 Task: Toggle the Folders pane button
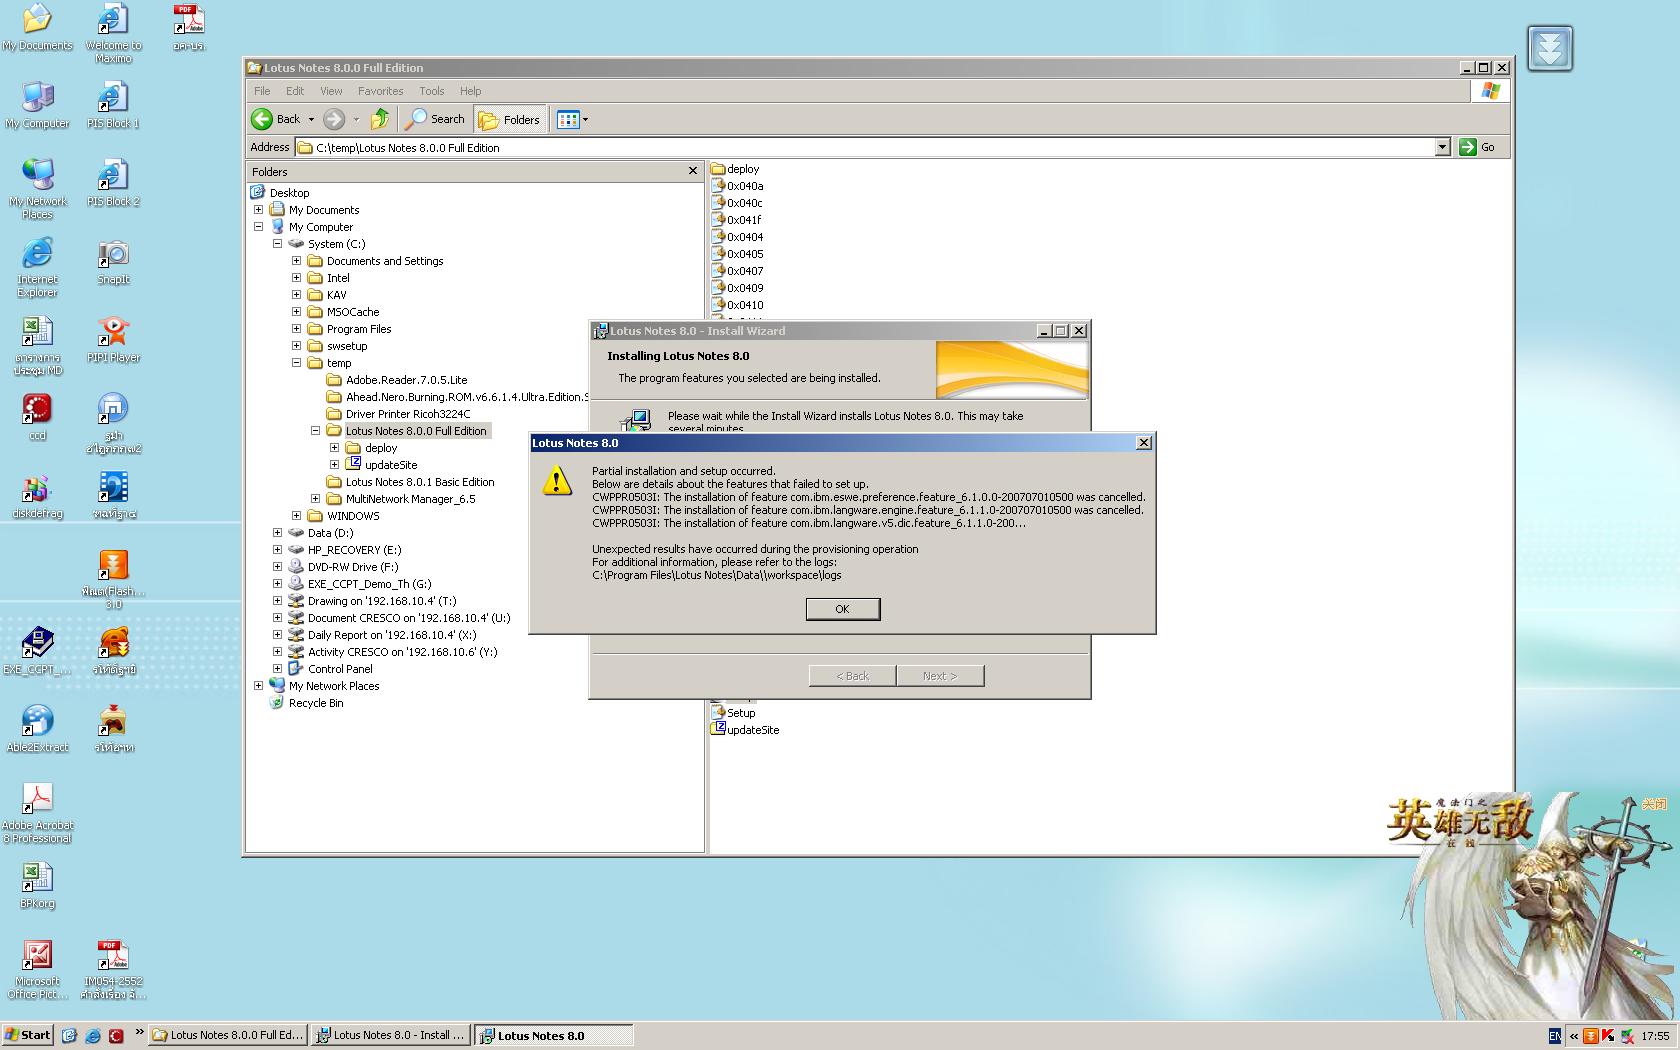pos(510,119)
